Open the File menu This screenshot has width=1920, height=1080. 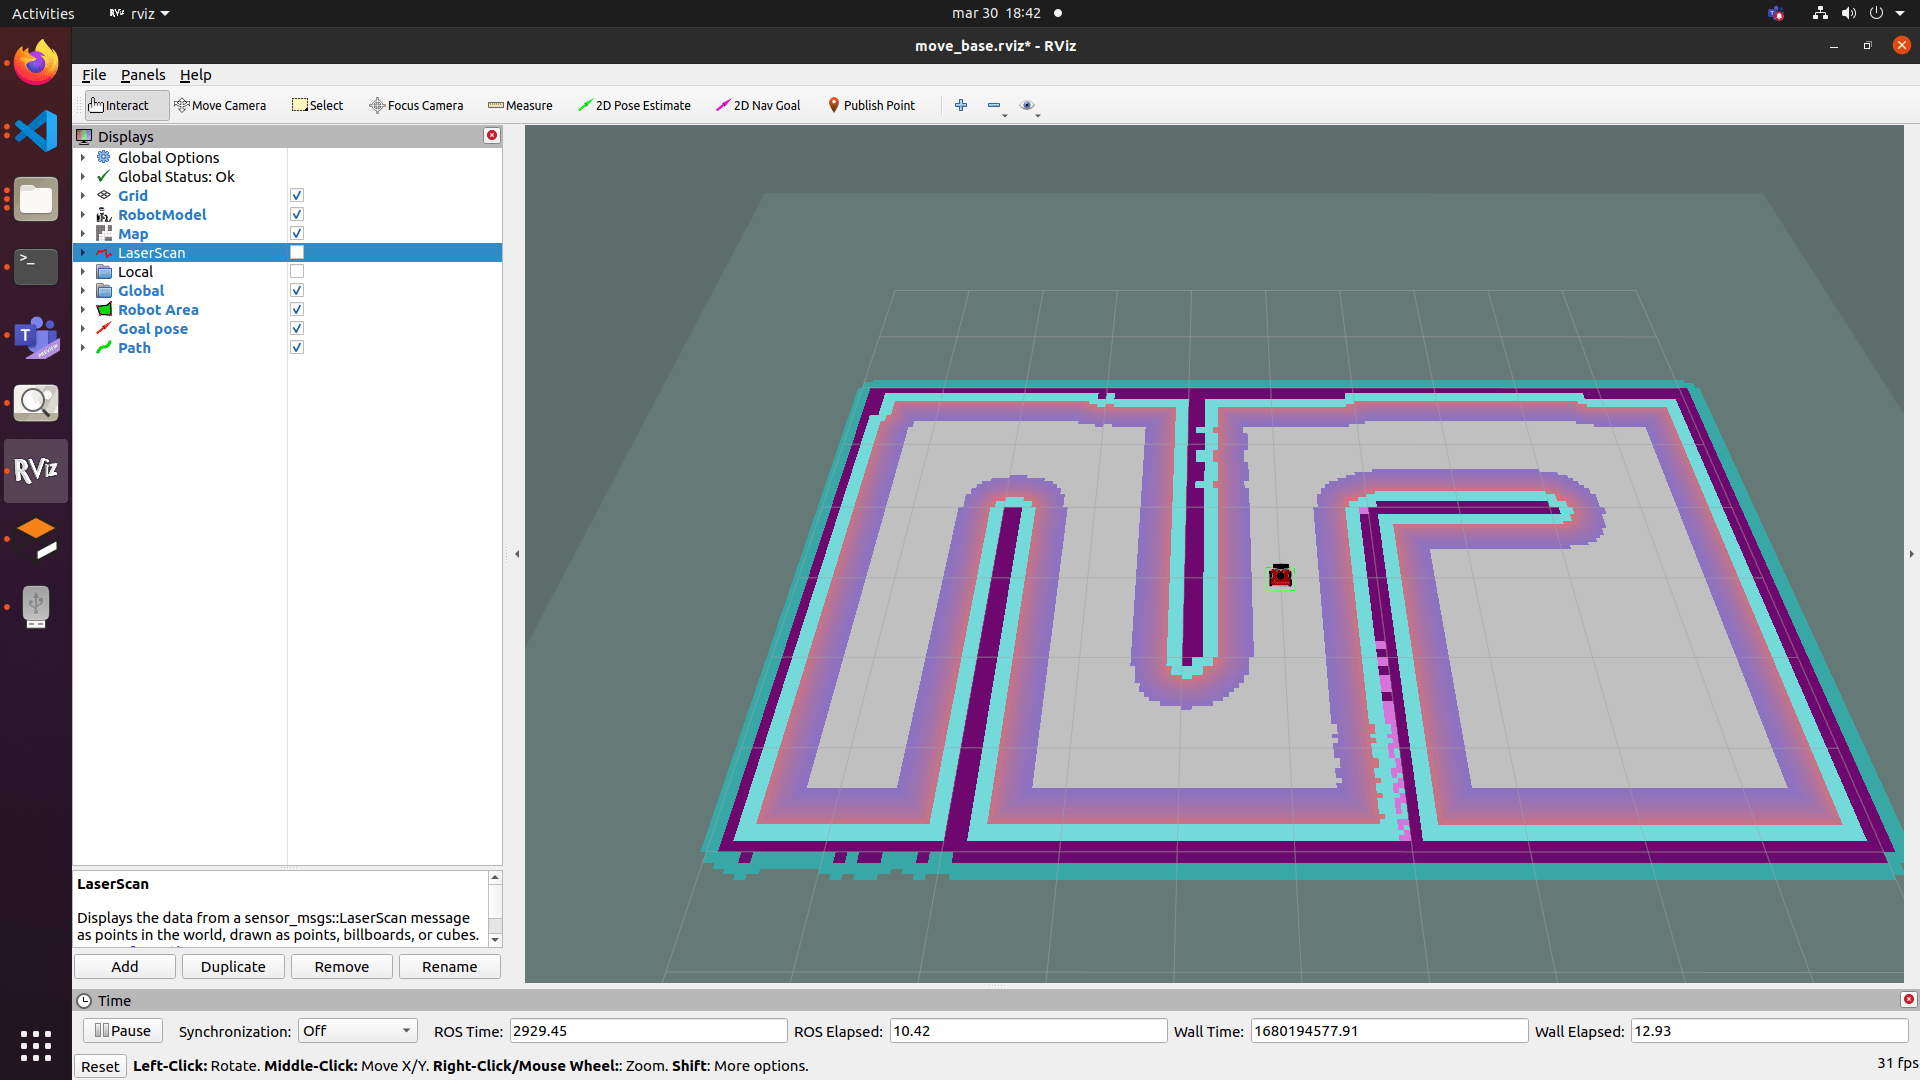click(94, 75)
